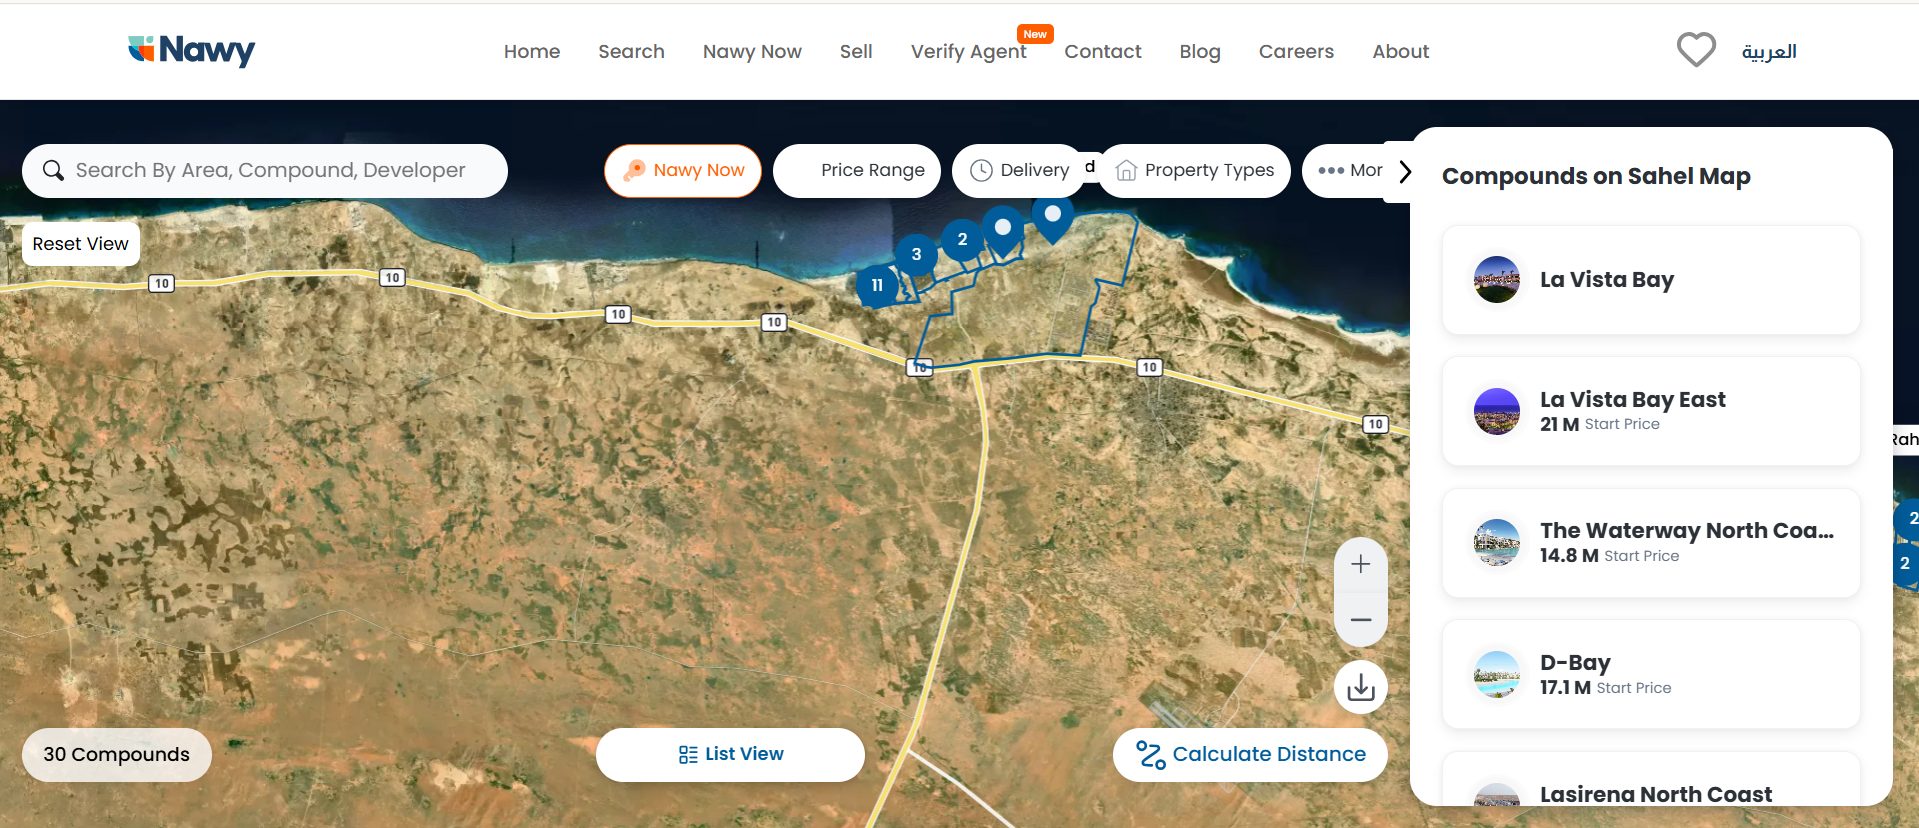Click 'Compounds on Sahel Map' heading
1919x828 pixels.
pos(1596,176)
